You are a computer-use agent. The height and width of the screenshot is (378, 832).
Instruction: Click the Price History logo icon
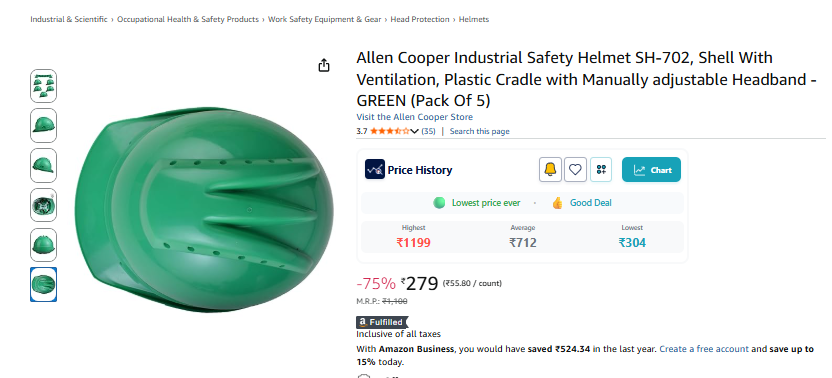[x=375, y=170]
